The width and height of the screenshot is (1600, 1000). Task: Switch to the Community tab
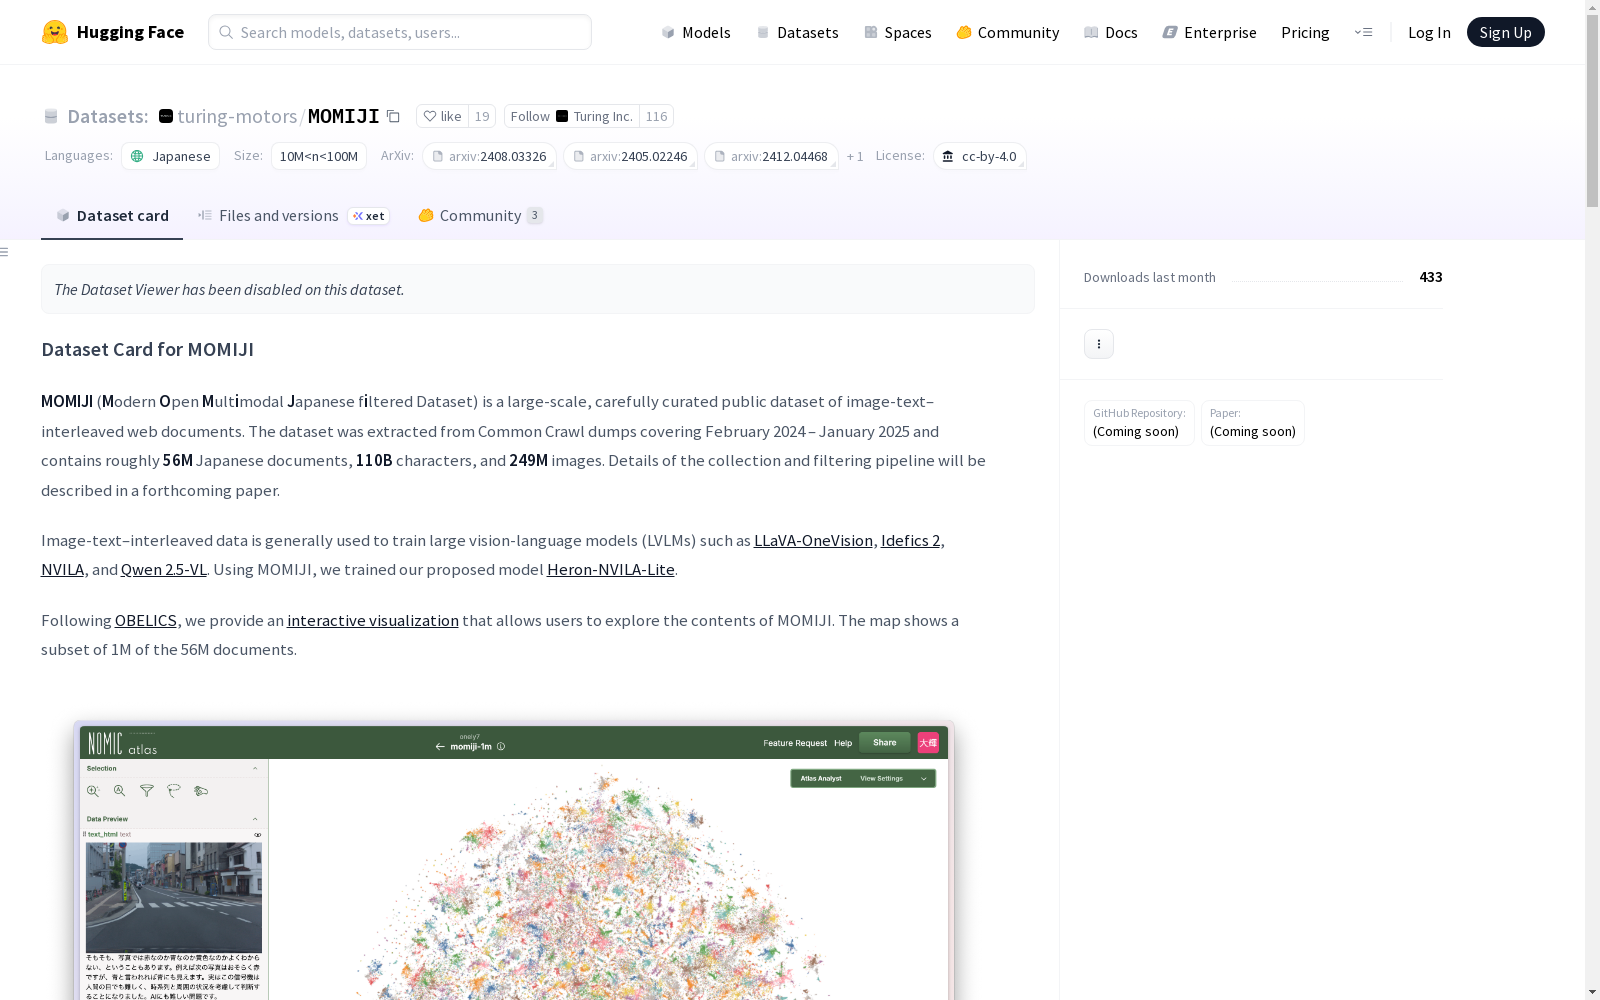(481, 215)
